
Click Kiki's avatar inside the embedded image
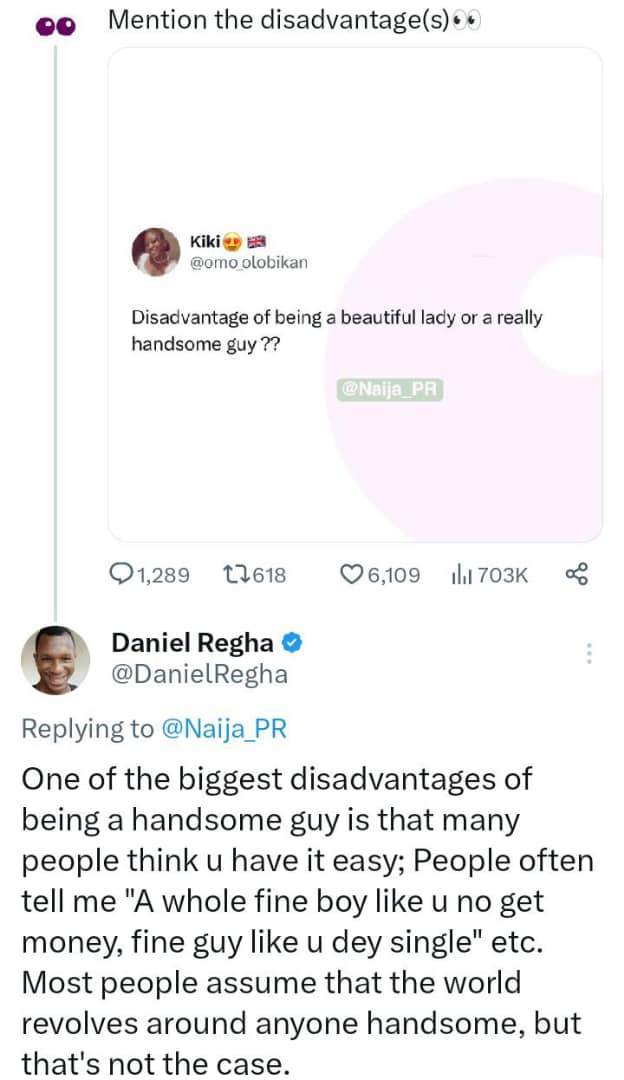tap(155, 252)
